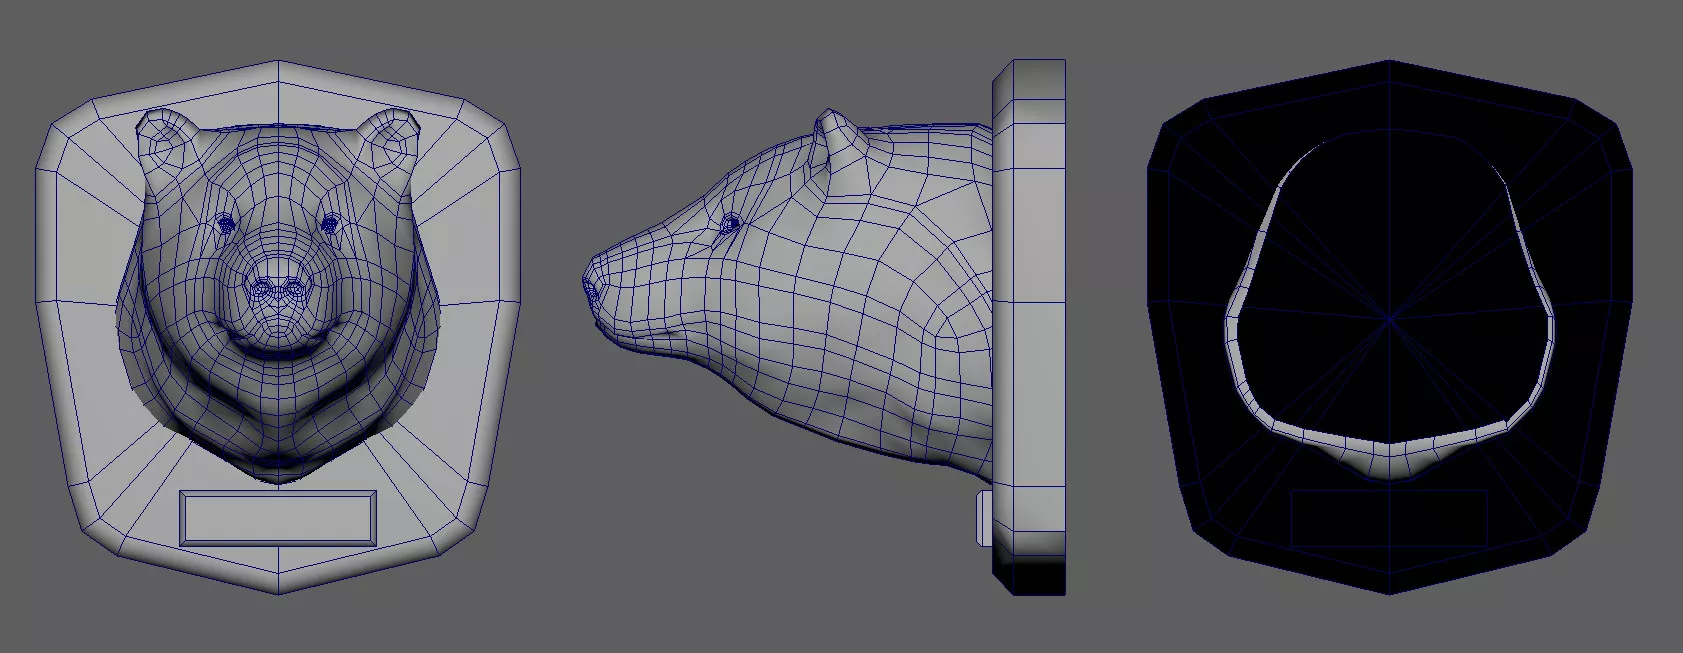The width and height of the screenshot is (1683, 653).
Task: Select the snout tip in side view
Action: (591, 288)
